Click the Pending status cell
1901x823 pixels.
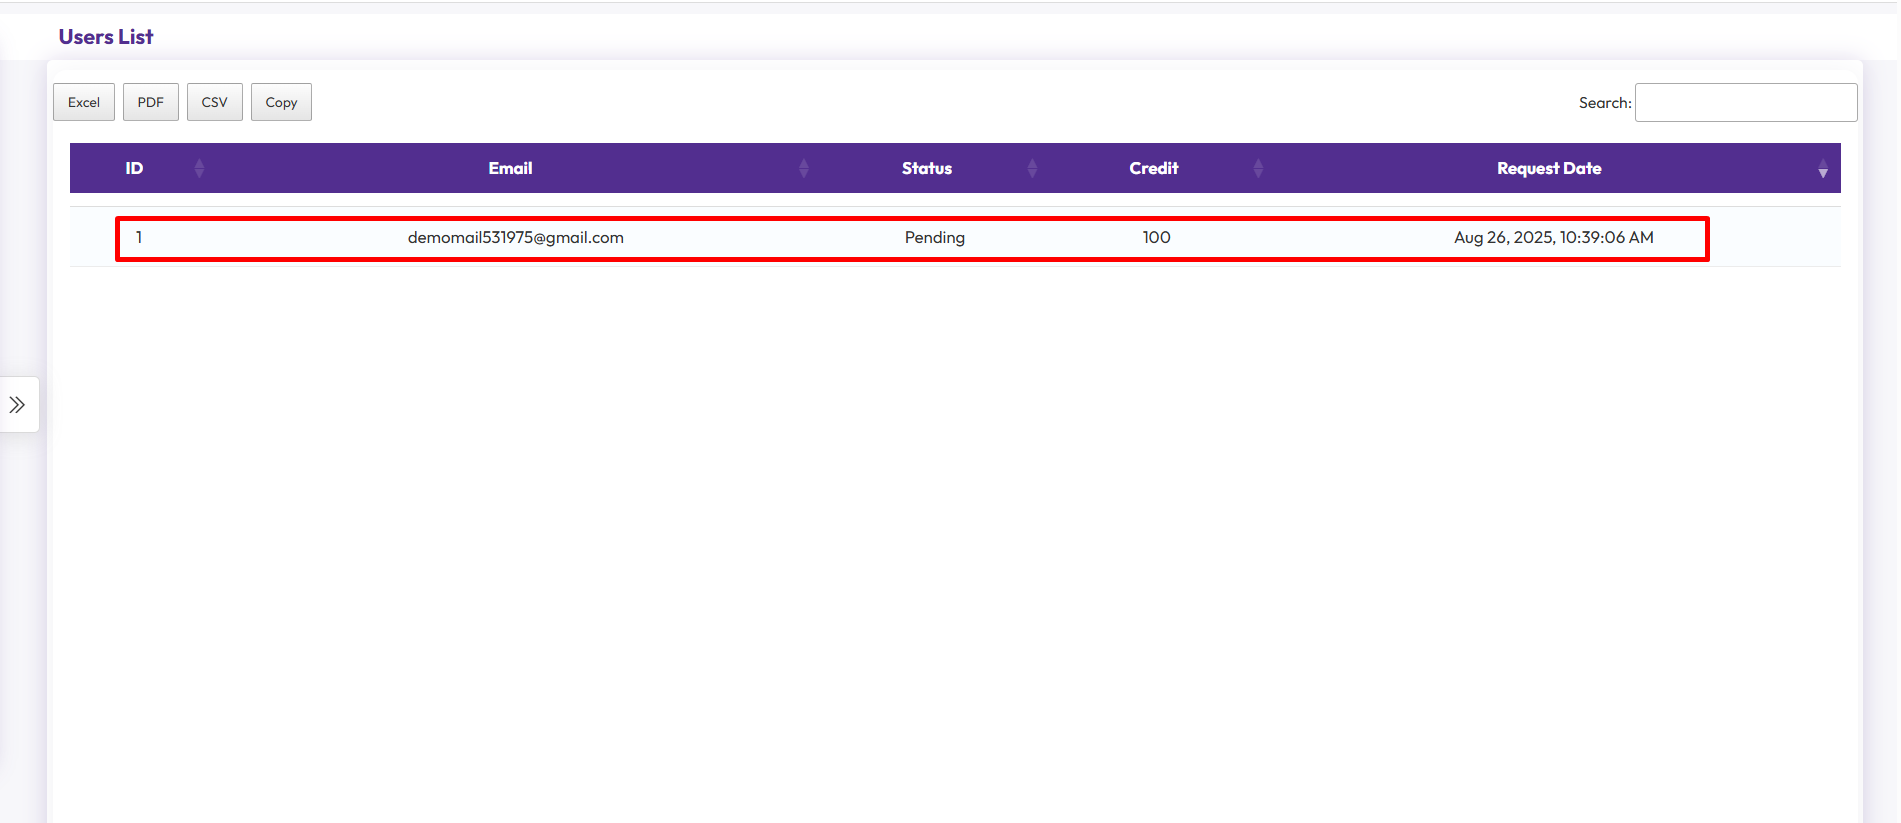pos(934,237)
